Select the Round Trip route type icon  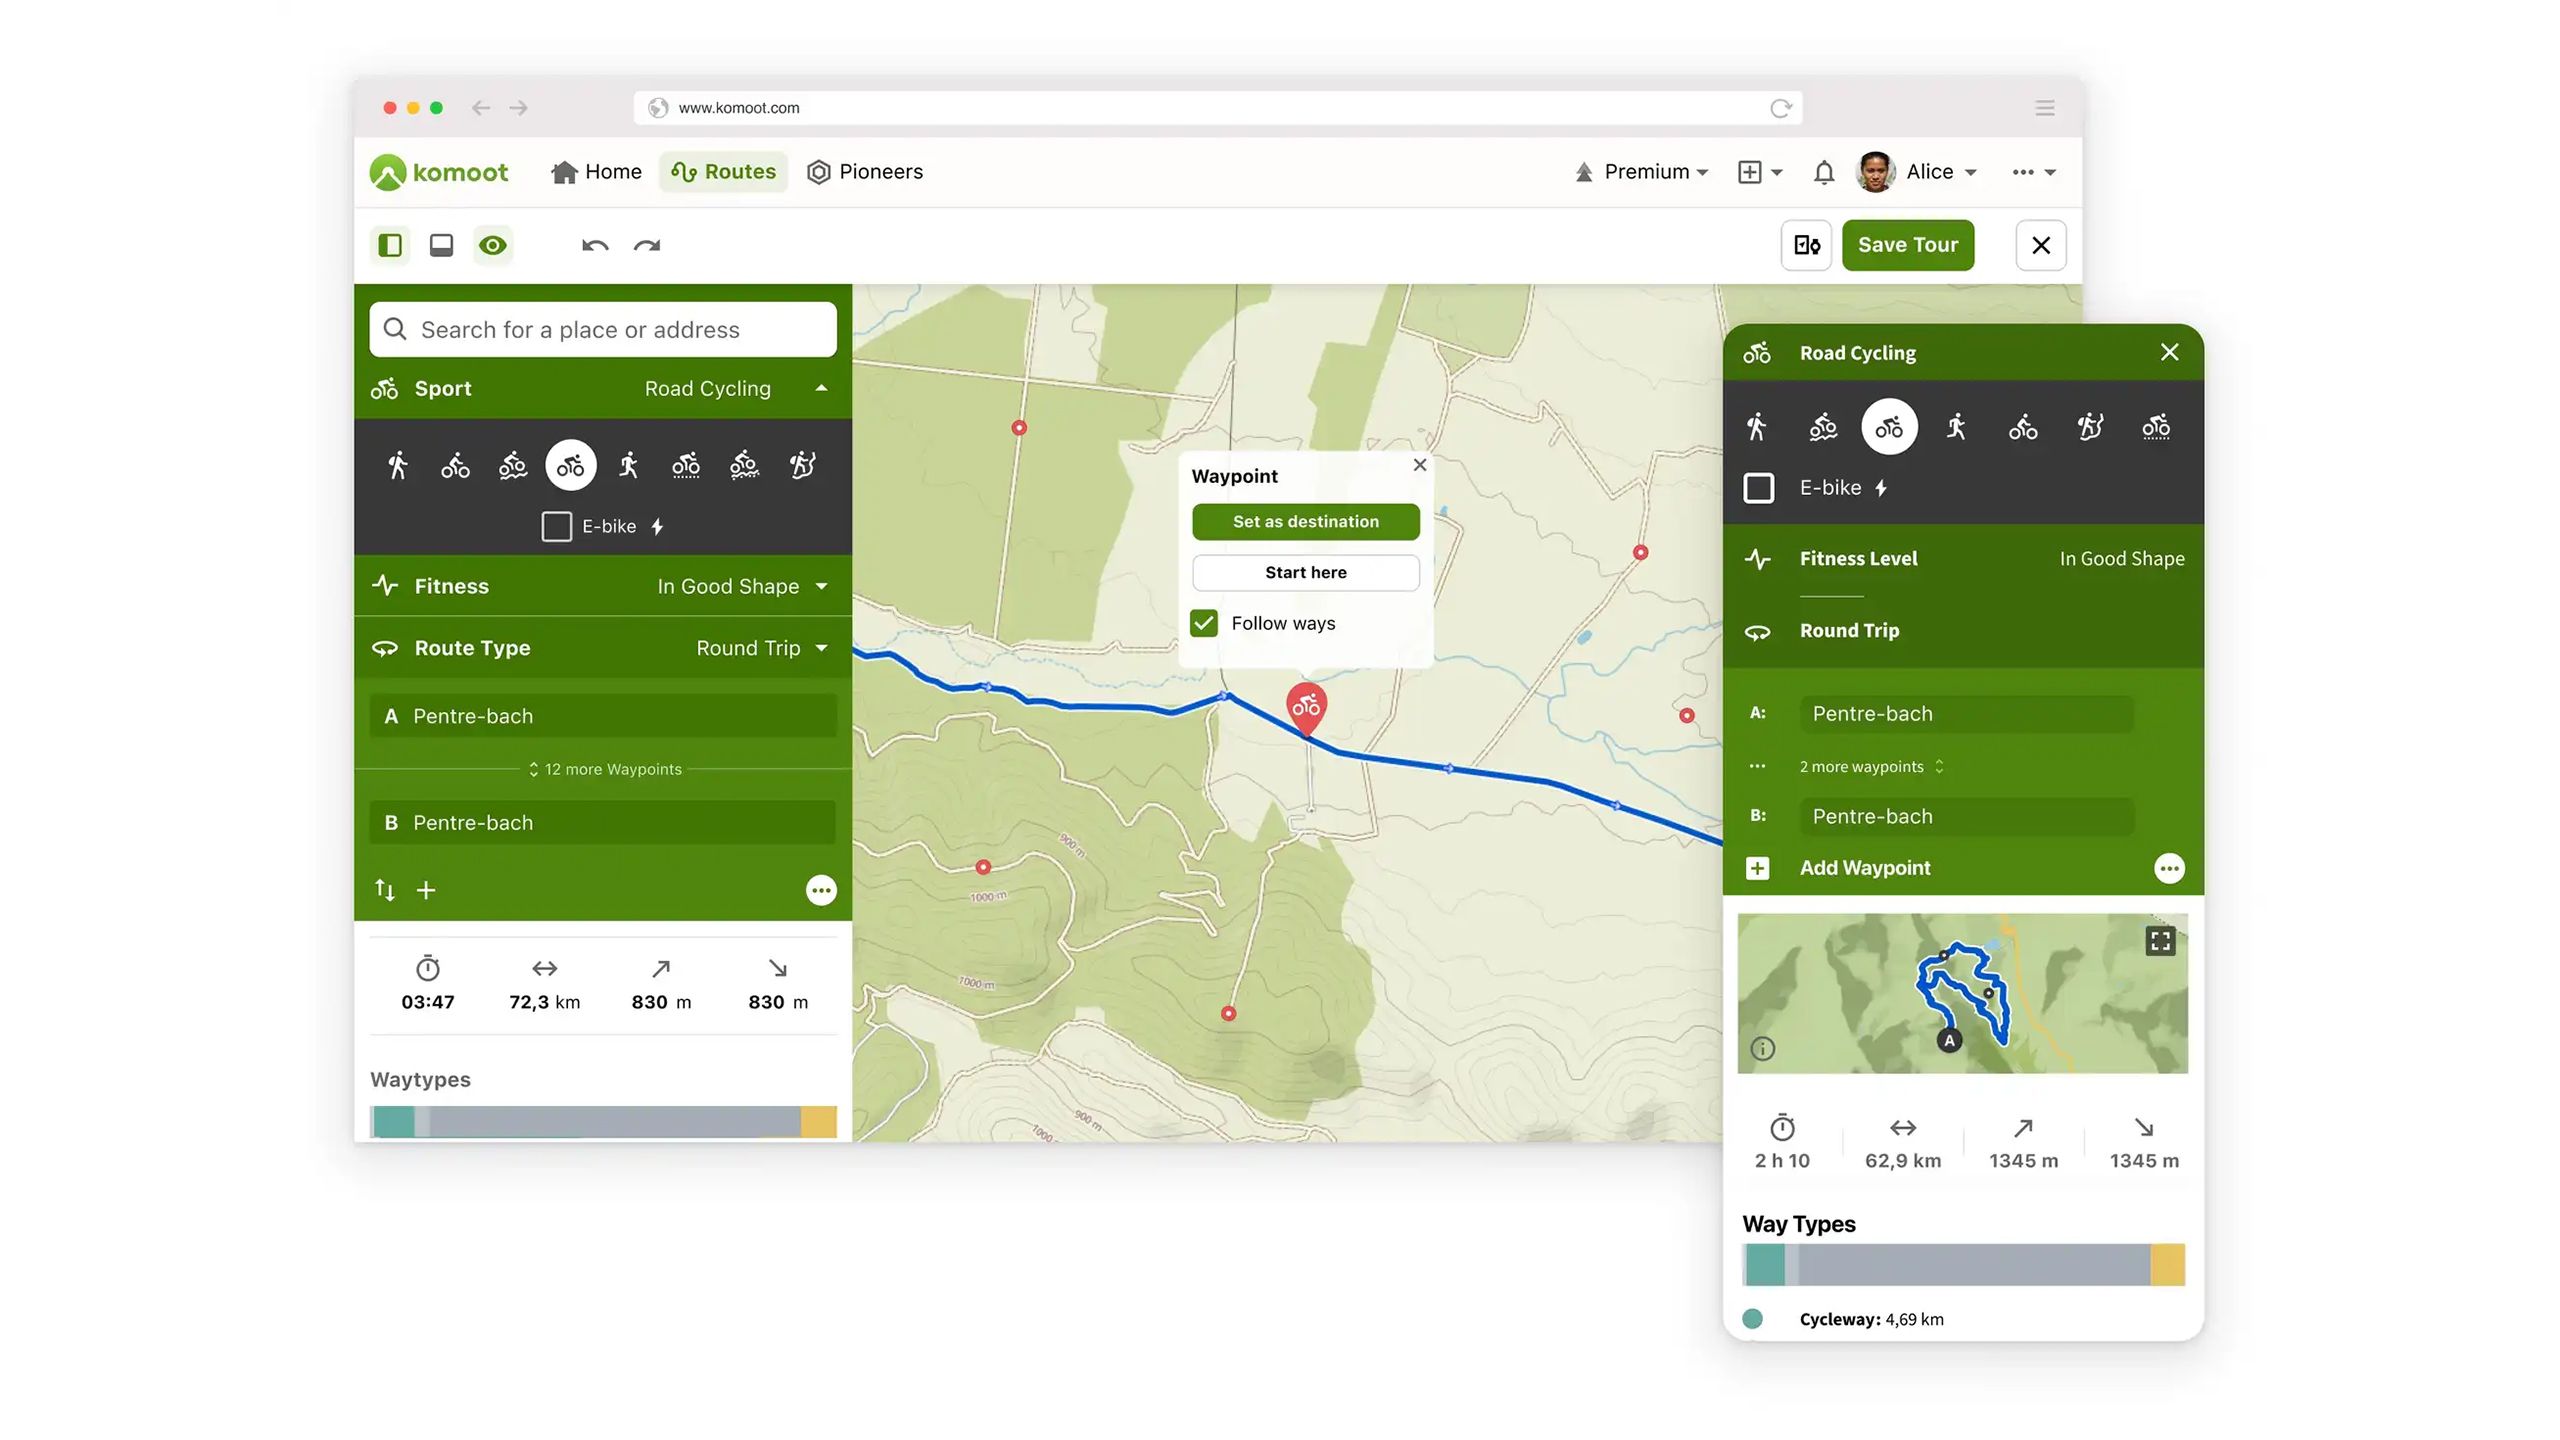pos(383,647)
